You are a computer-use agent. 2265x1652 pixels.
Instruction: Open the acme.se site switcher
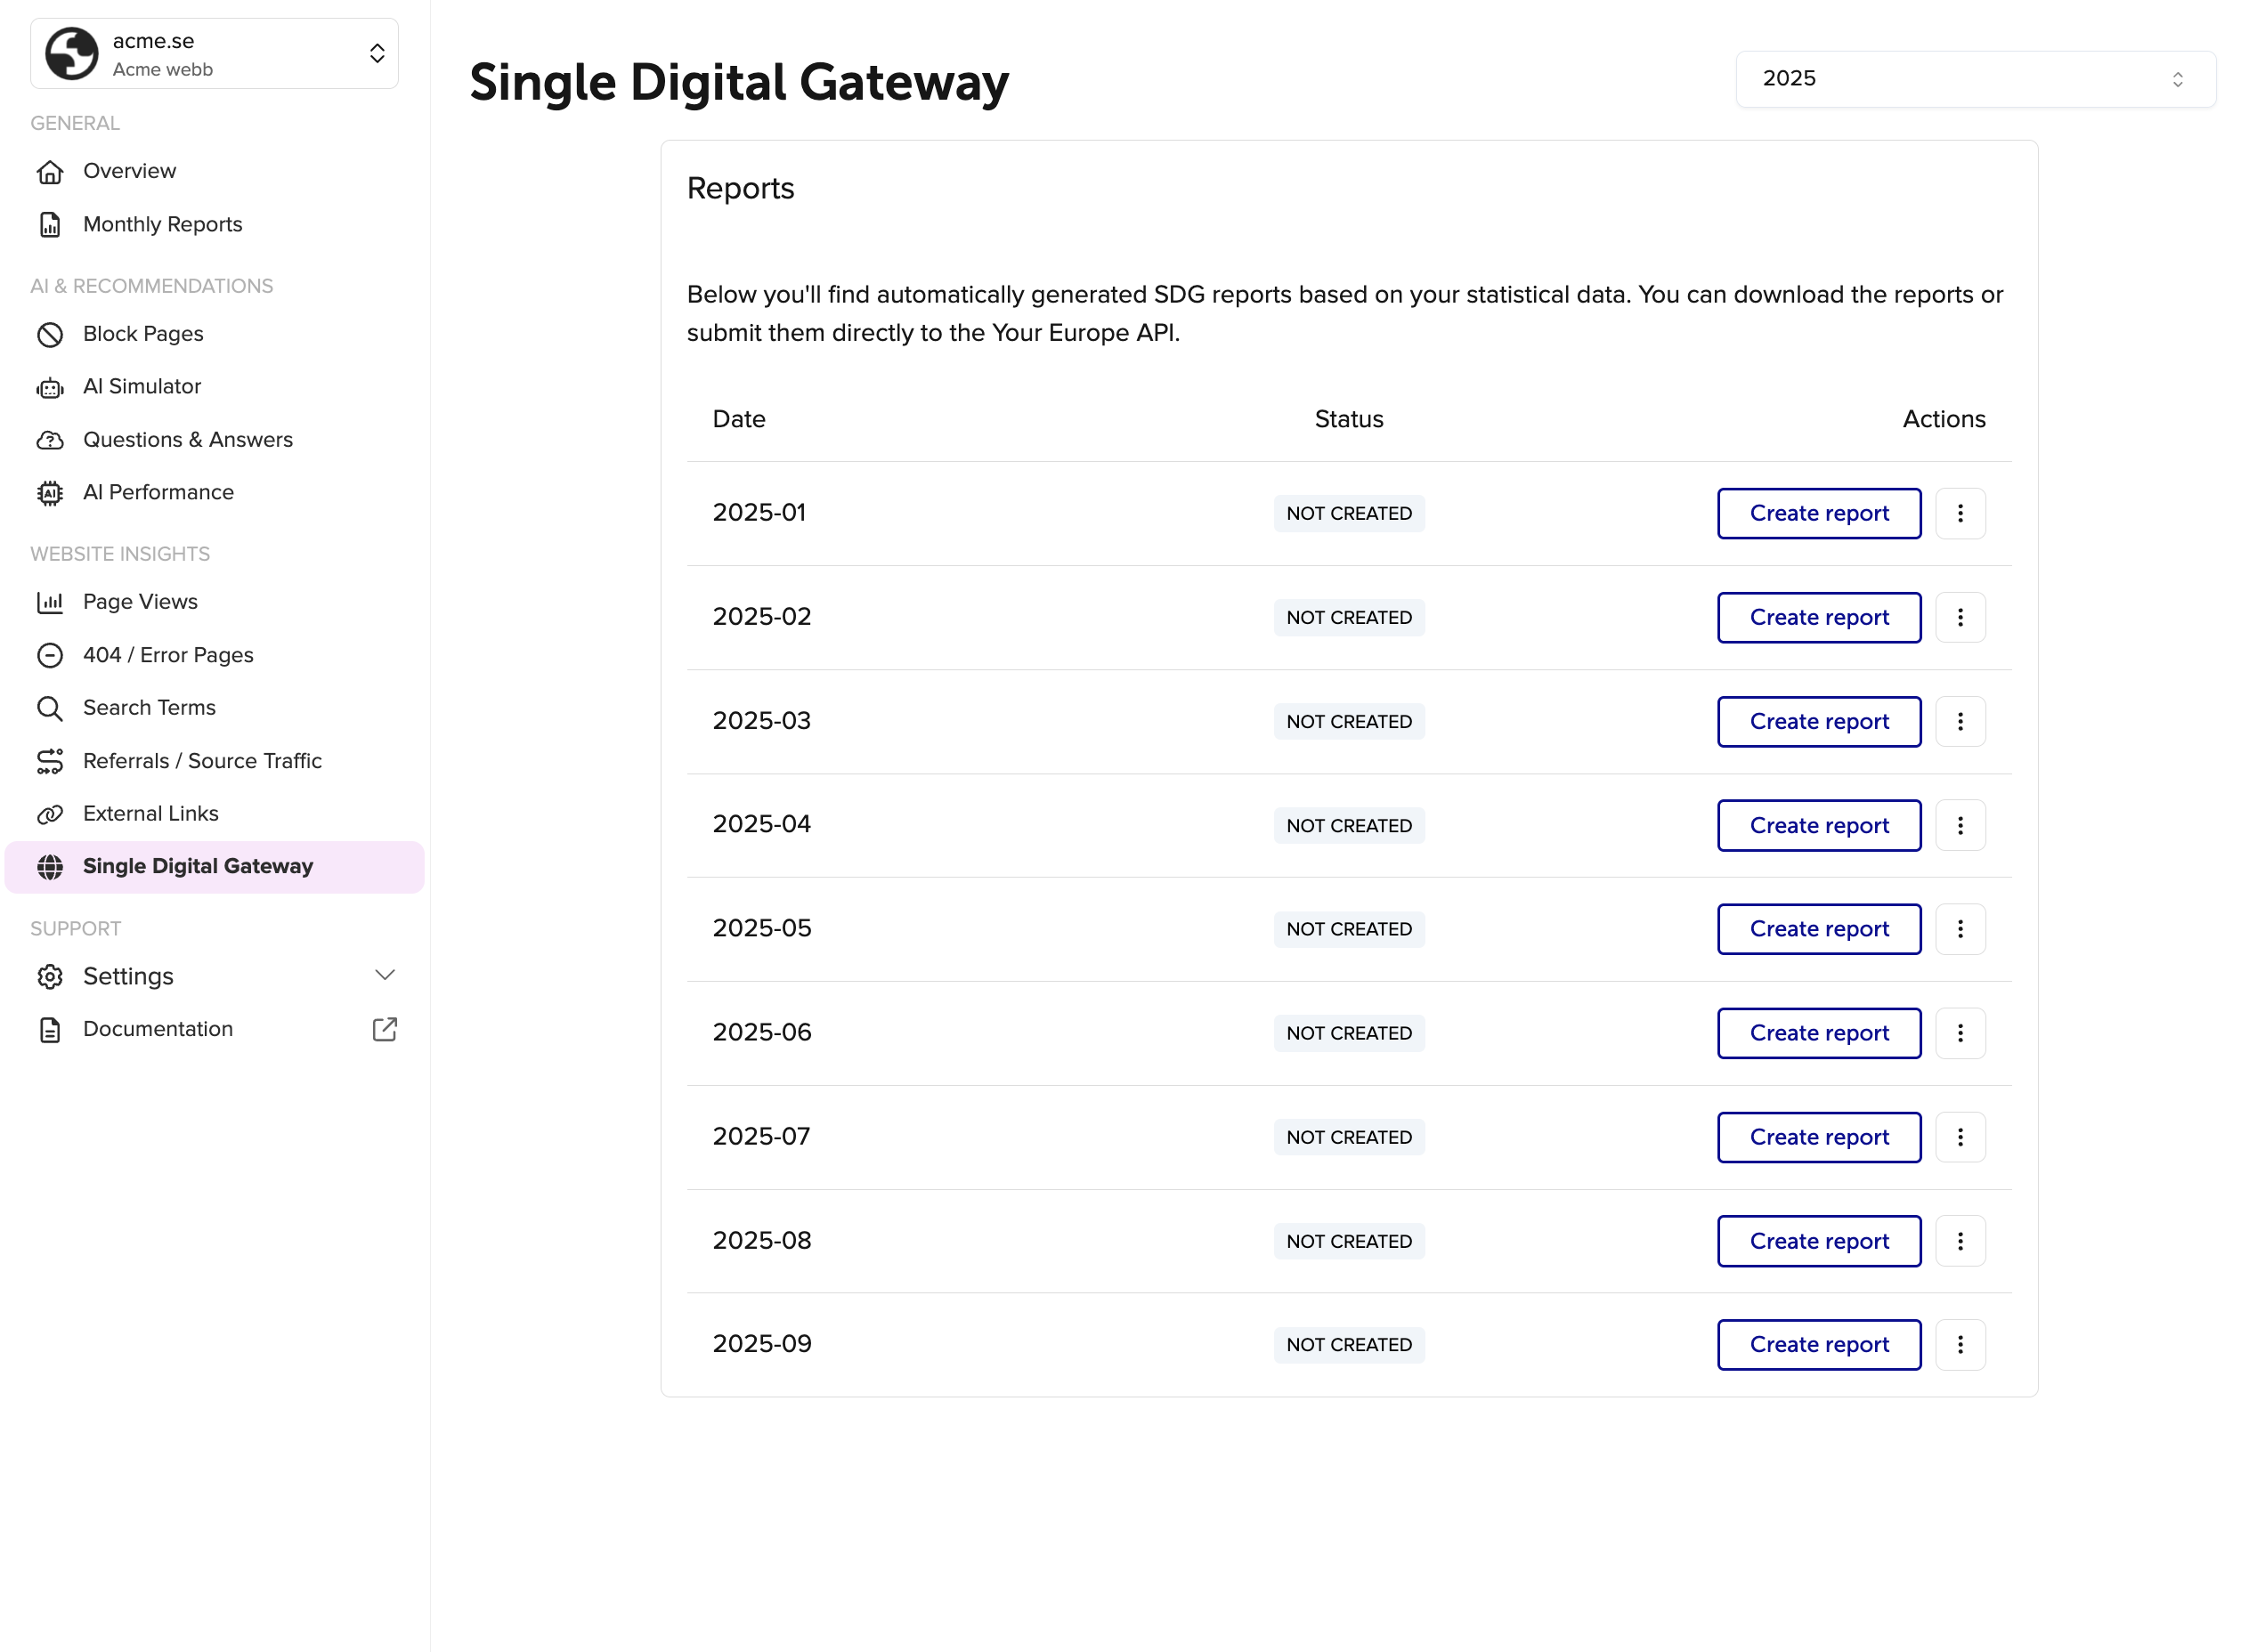point(214,54)
